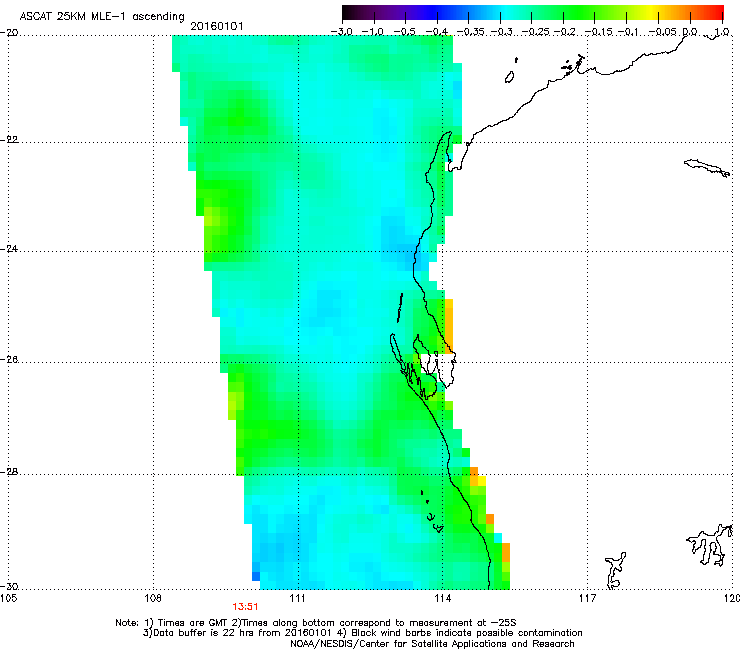Click 'Black wind barbs indicate possible contamination' note

[467, 633]
